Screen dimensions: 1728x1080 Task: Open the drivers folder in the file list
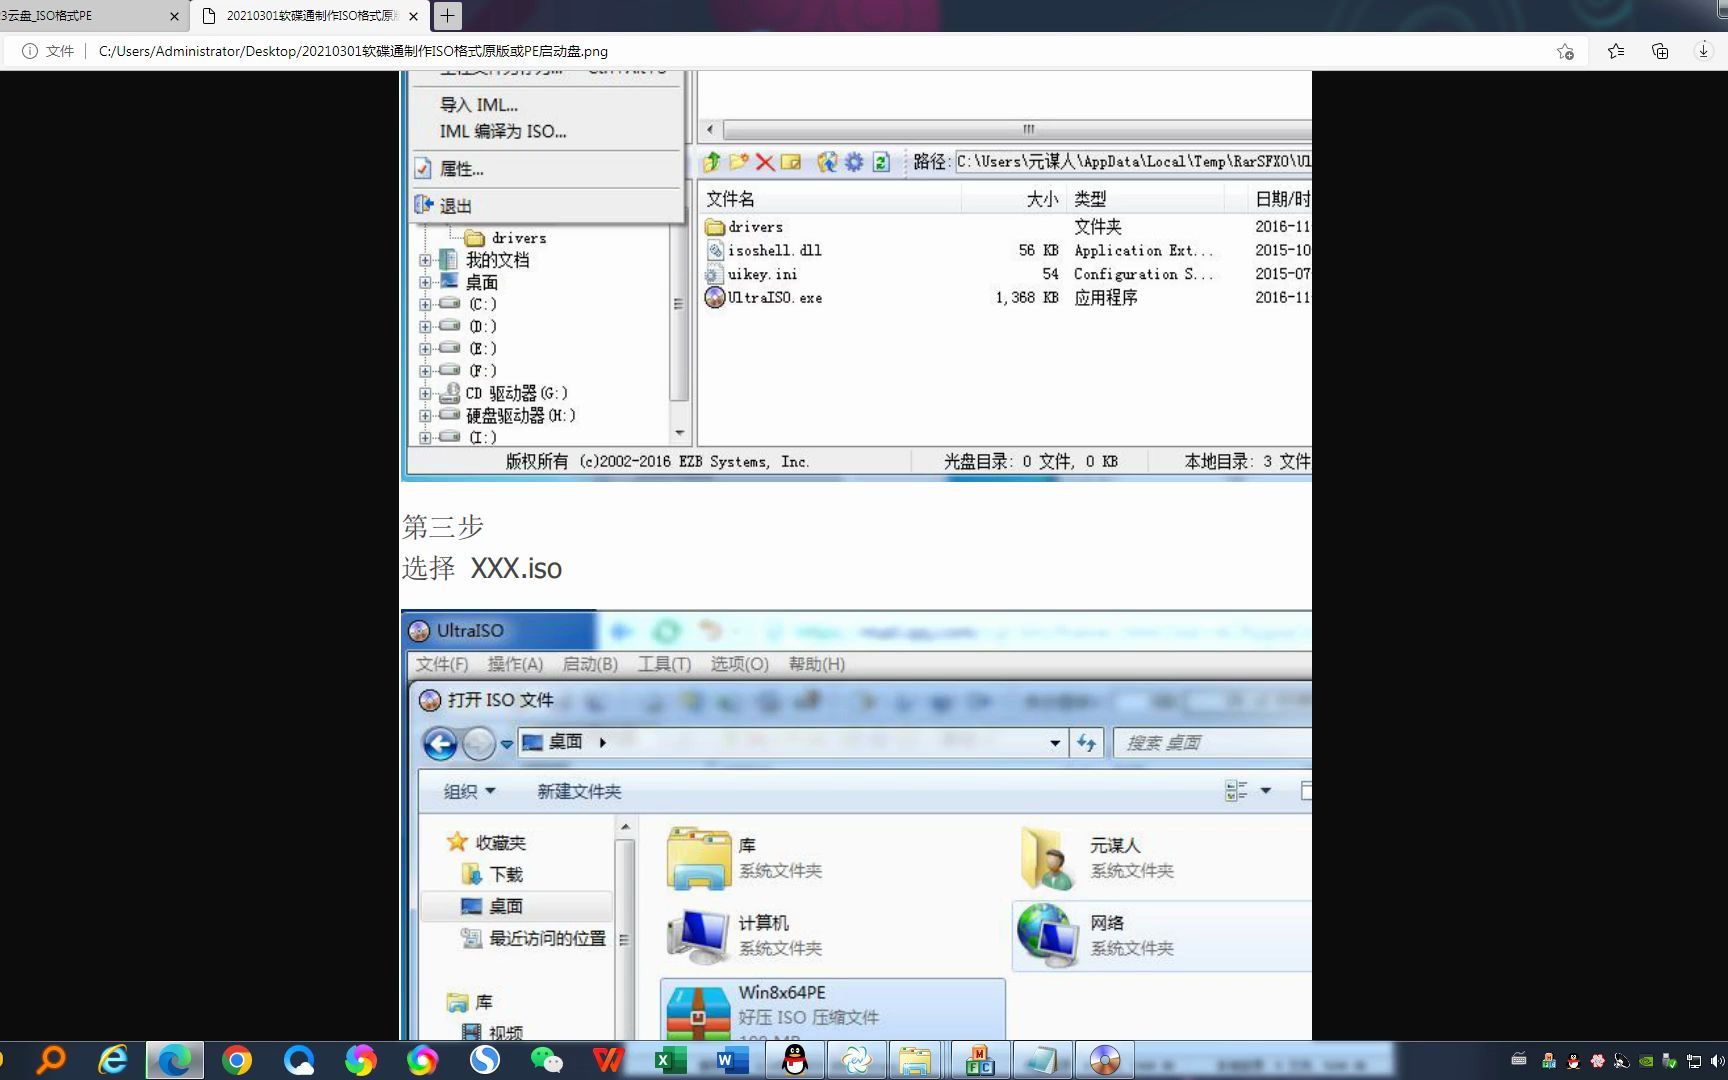(755, 227)
